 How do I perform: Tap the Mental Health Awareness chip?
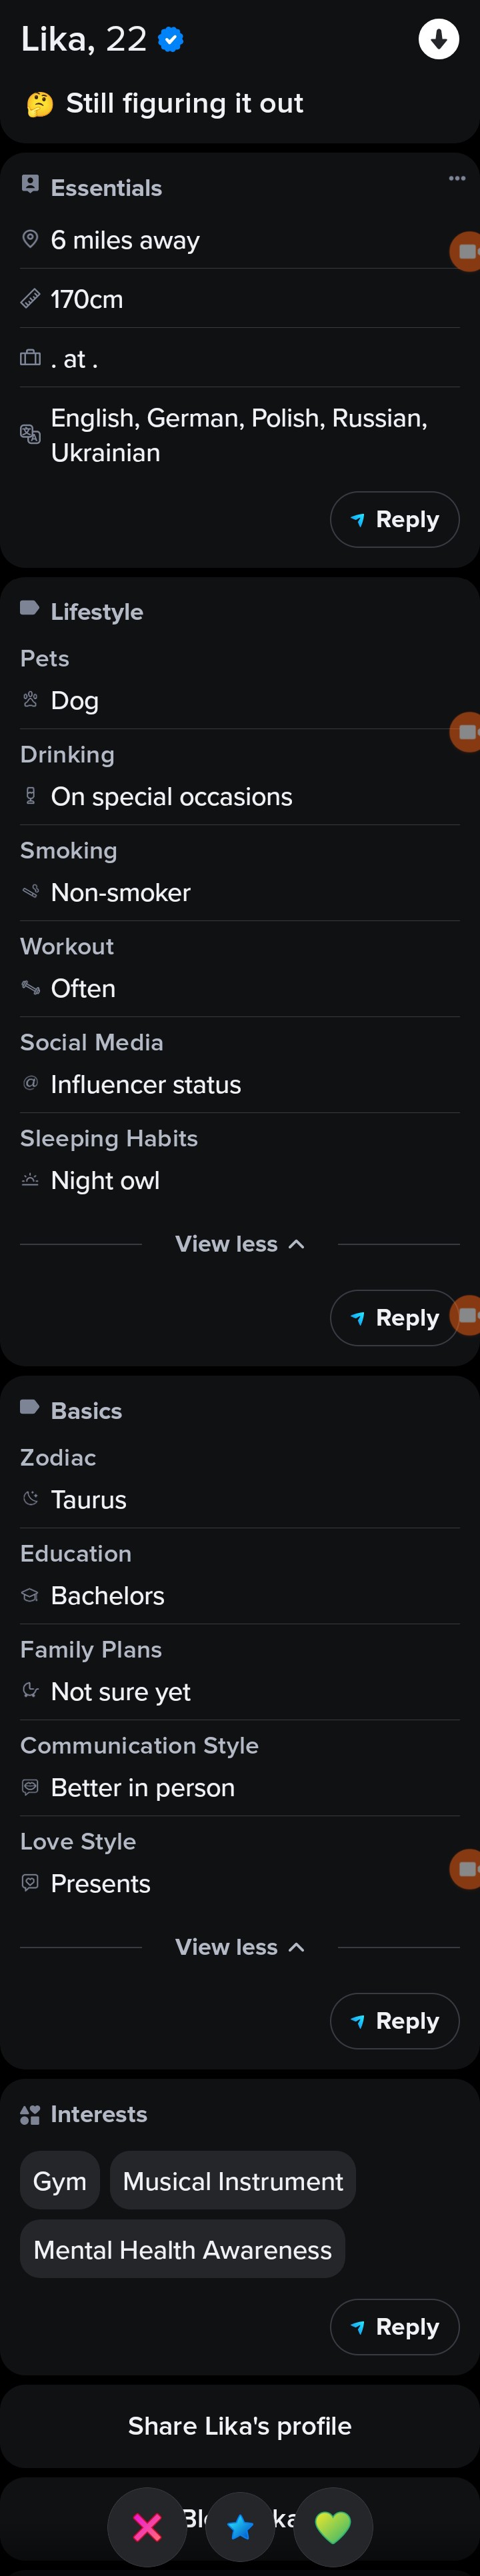tap(182, 2250)
